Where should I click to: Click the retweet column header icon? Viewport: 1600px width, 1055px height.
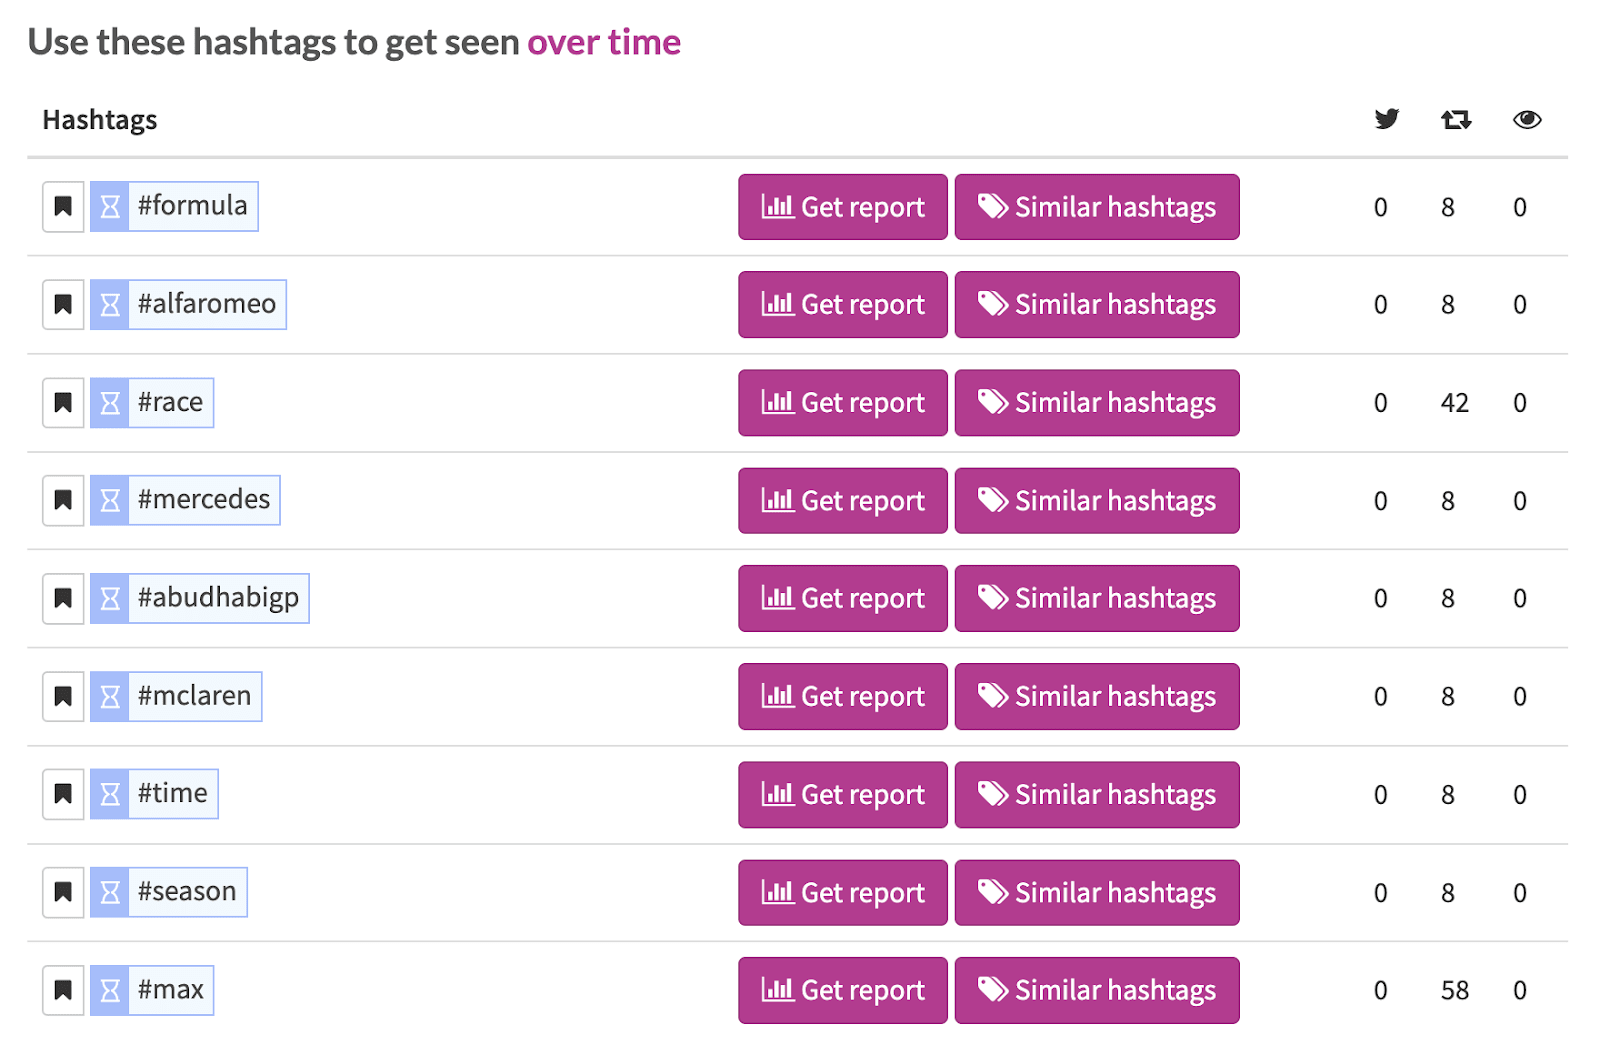pos(1455,119)
